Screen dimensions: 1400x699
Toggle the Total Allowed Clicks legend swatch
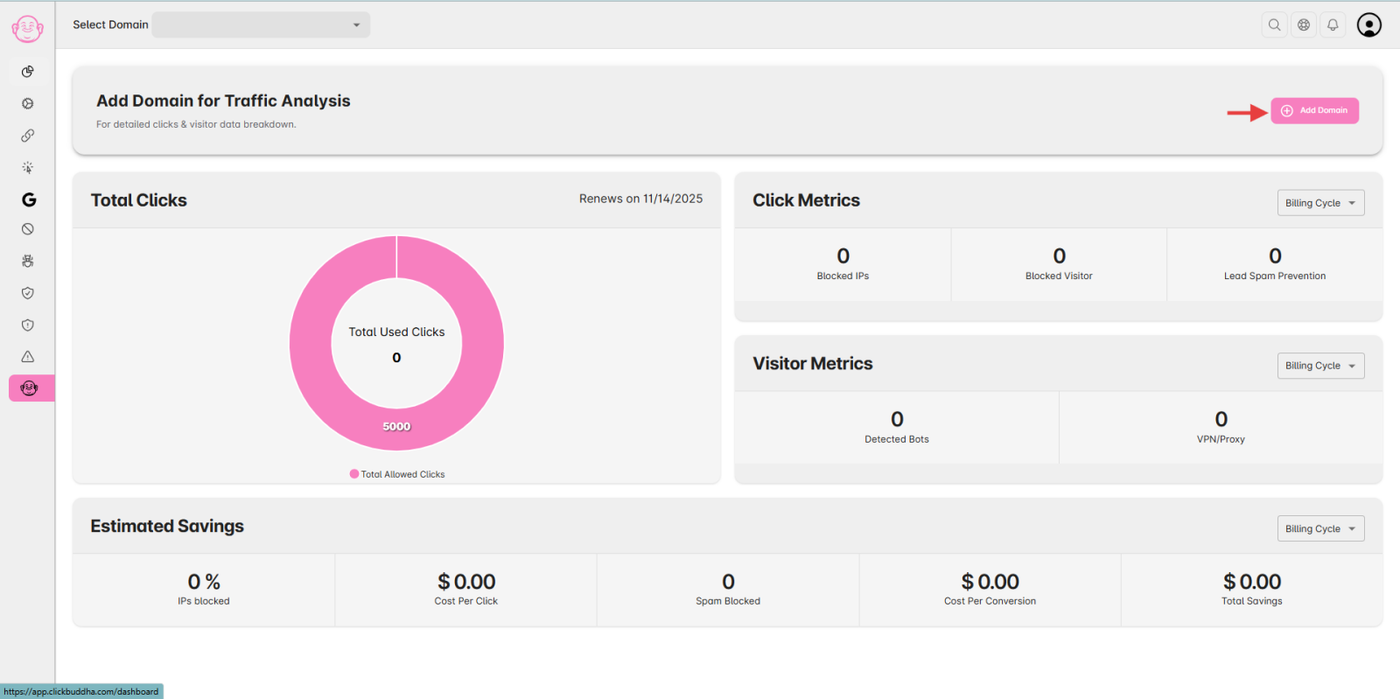pyautogui.click(x=354, y=474)
